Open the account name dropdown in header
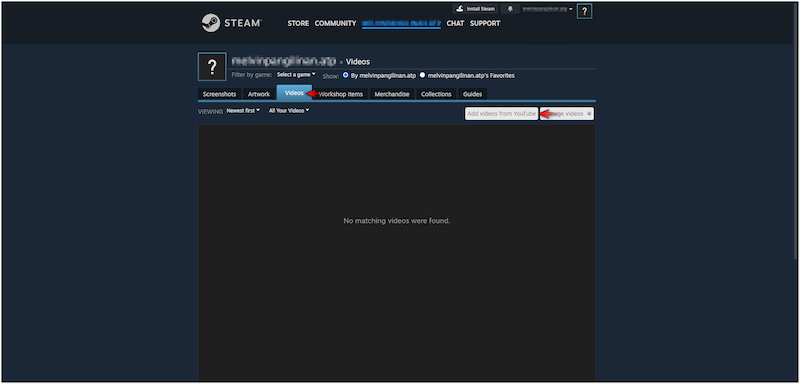 547,9
